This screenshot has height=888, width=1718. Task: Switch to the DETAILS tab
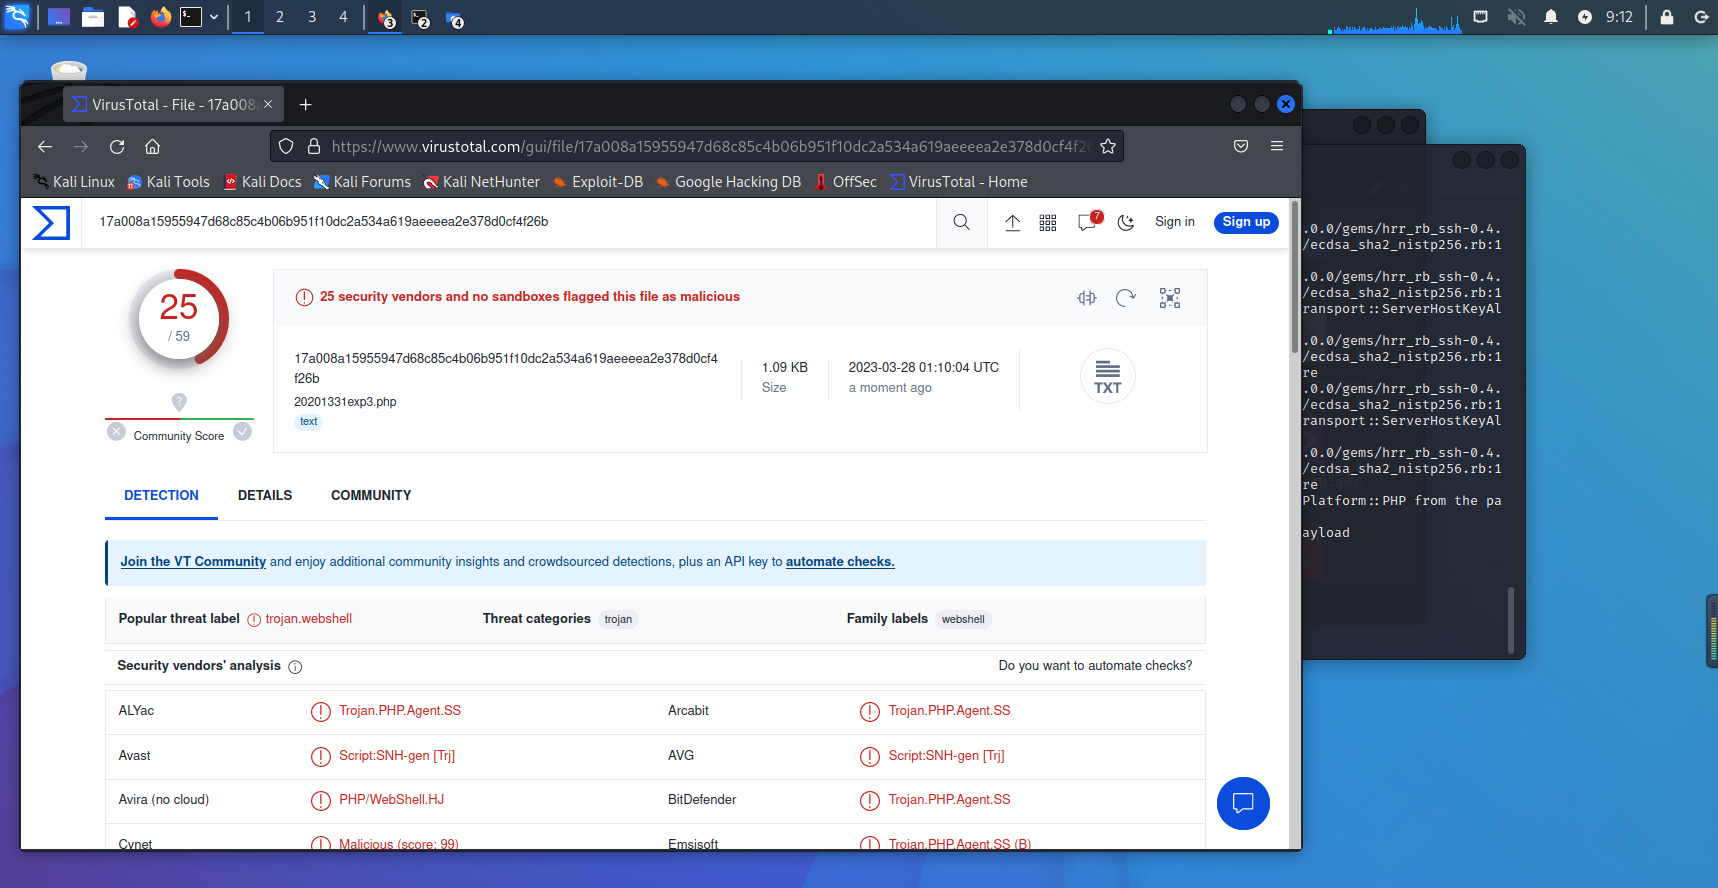(x=265, y=495)
